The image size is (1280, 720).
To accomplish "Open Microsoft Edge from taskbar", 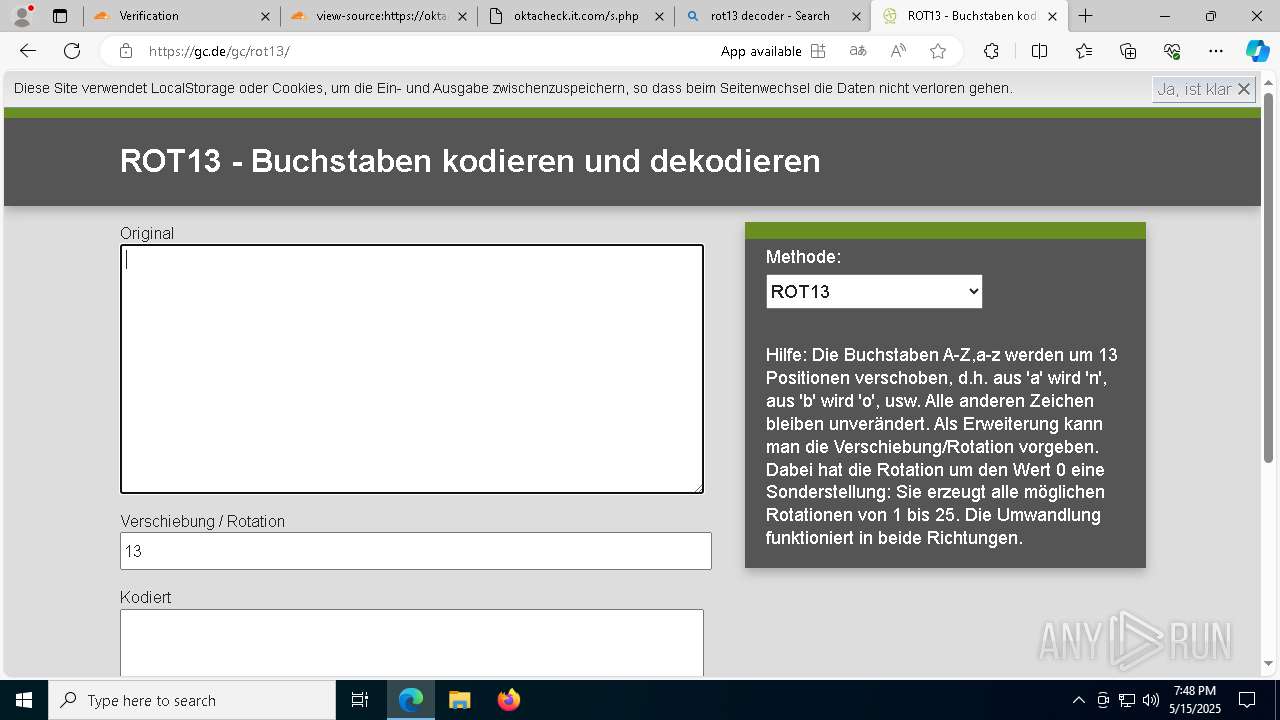I will pyautogui.click(x=411, y=700).
